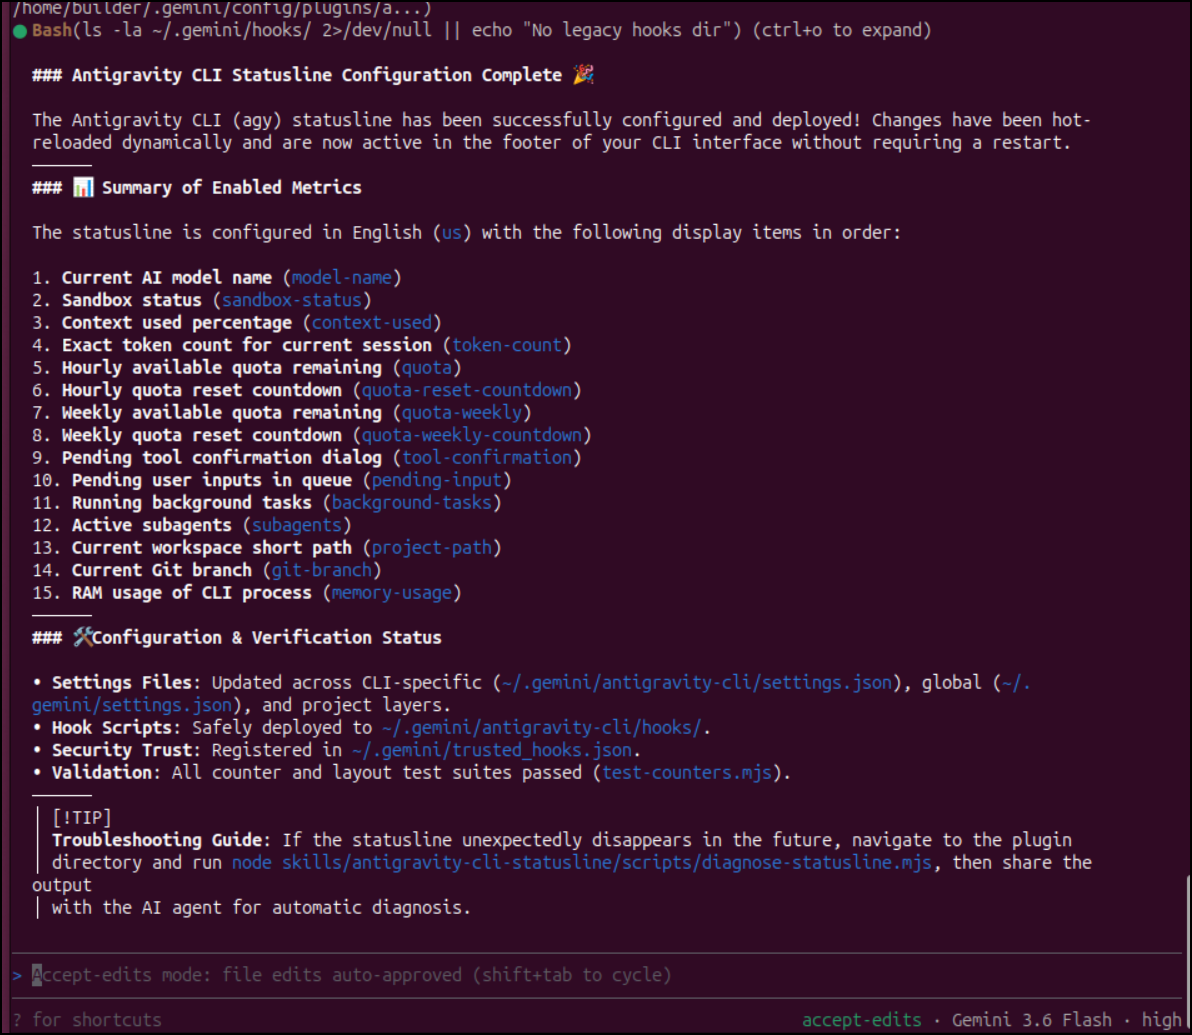
Task: Click the tool-confirmation token
Action: coord(487,457)
